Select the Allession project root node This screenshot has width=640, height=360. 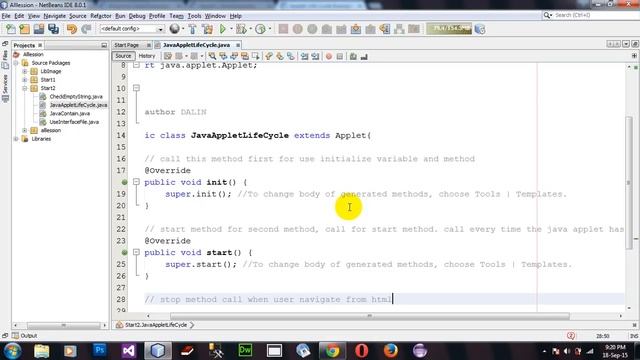(33, 54)
